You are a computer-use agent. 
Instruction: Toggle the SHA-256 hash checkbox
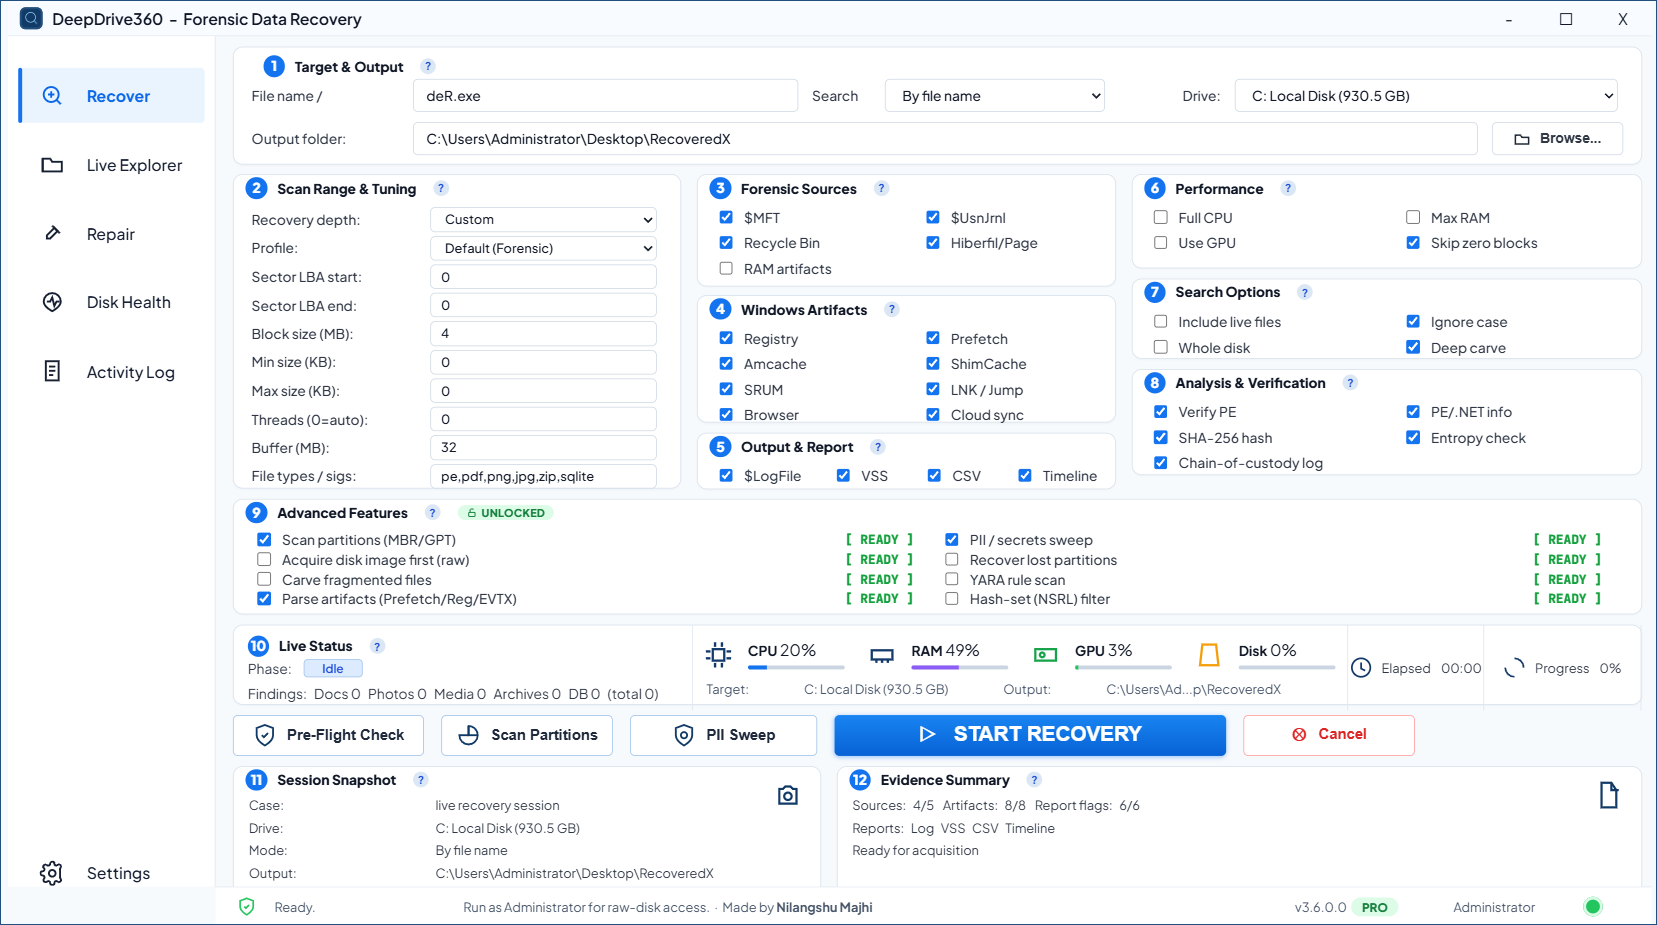tap(1161, 437)
